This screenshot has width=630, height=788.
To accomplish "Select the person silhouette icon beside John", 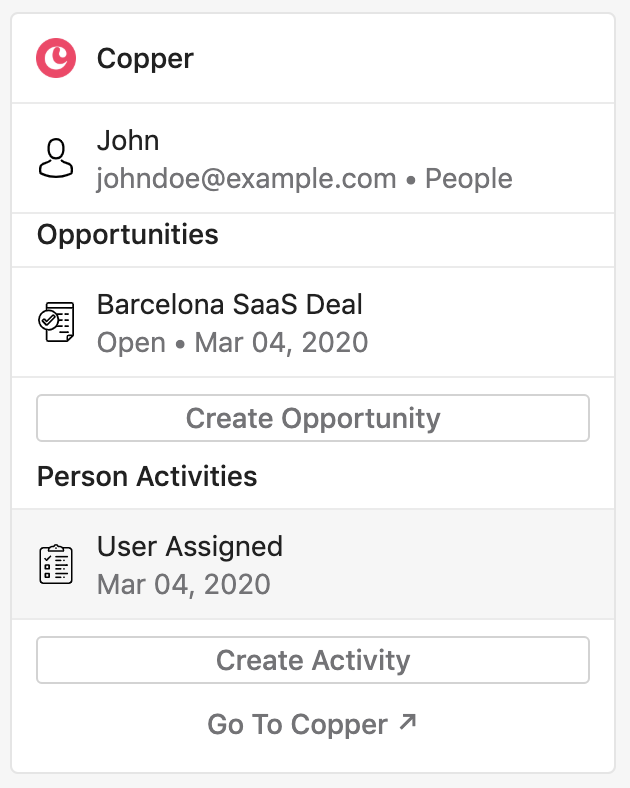I will point(56,158).
